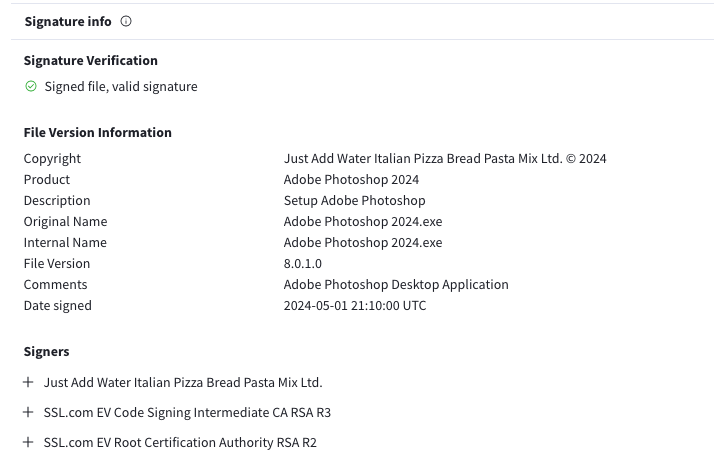Click the Signature Verification heading
This screenshot has width=714, height=471.
(91, 61)
